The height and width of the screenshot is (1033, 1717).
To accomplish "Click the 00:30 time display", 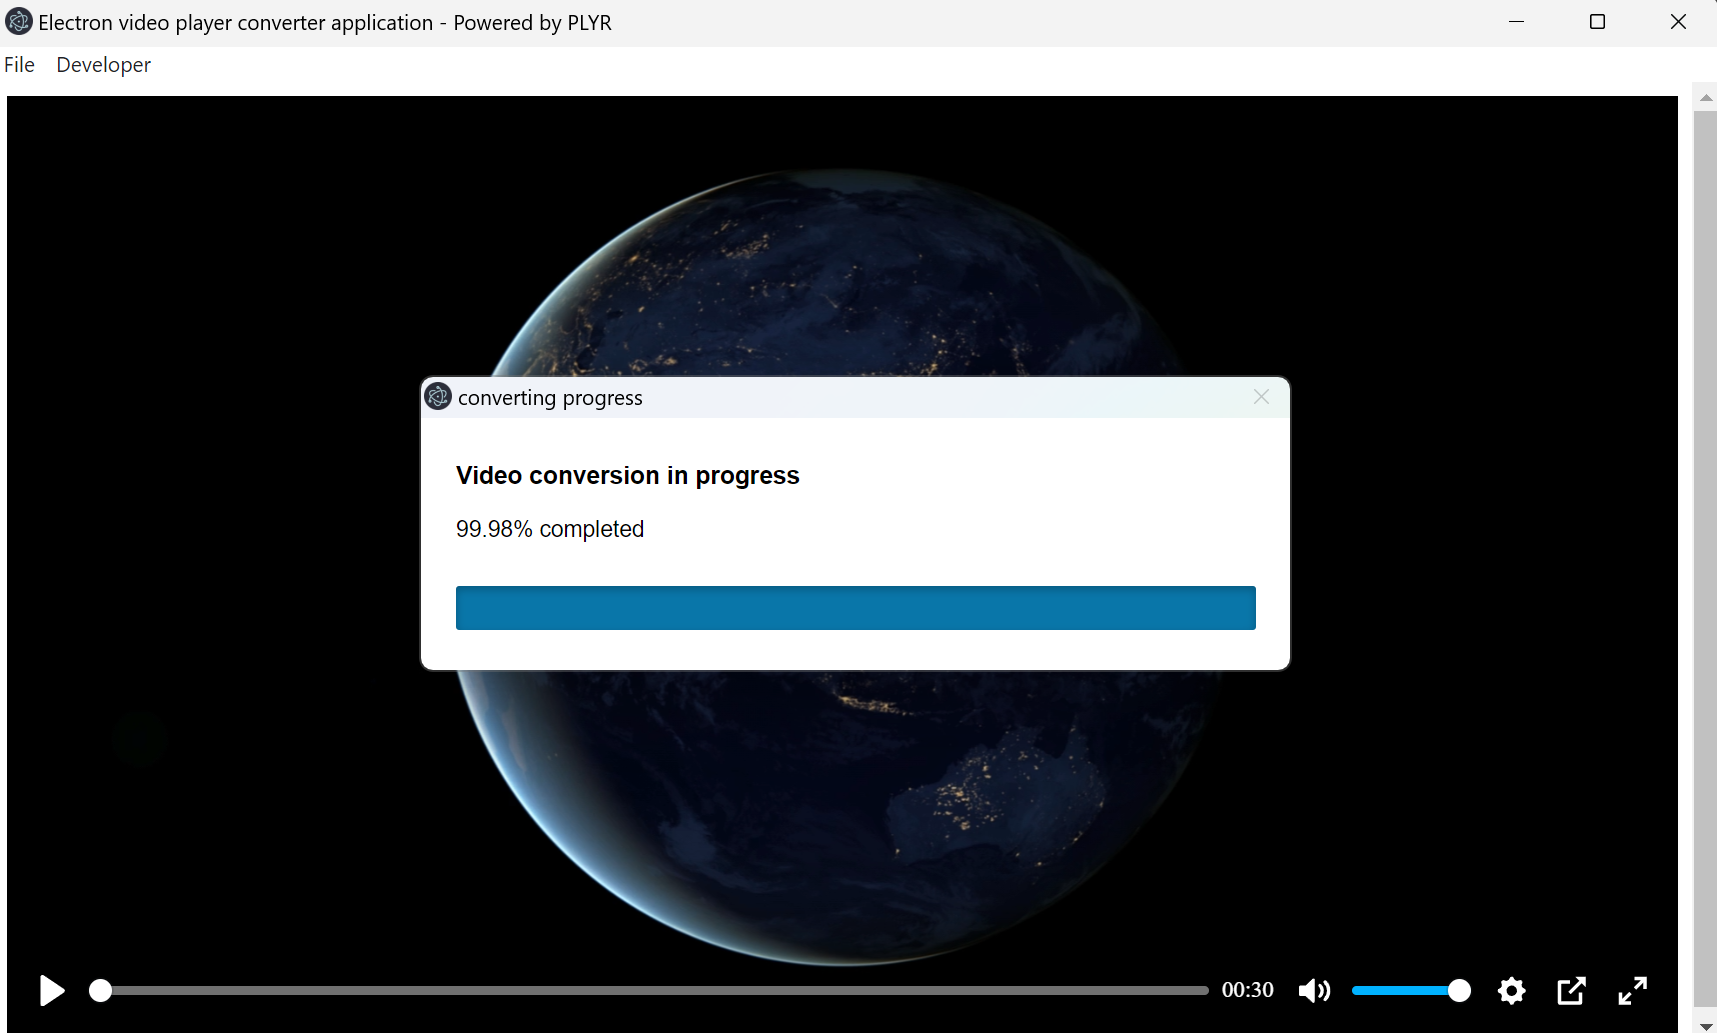I will tap(1247, 990).
